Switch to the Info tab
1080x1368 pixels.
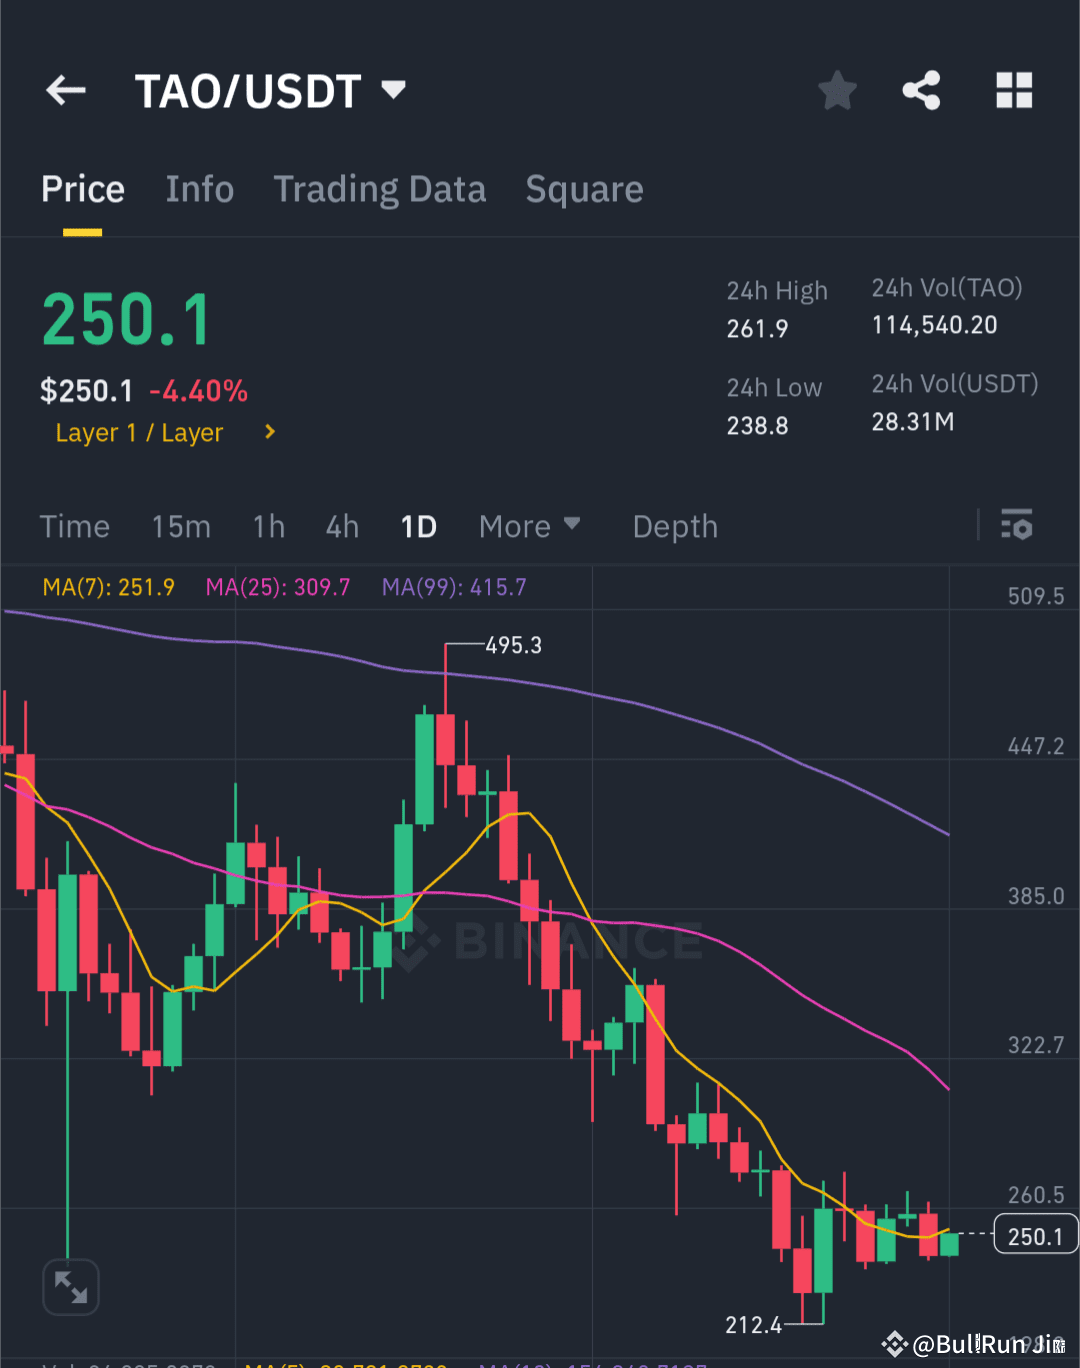(200, 190)
